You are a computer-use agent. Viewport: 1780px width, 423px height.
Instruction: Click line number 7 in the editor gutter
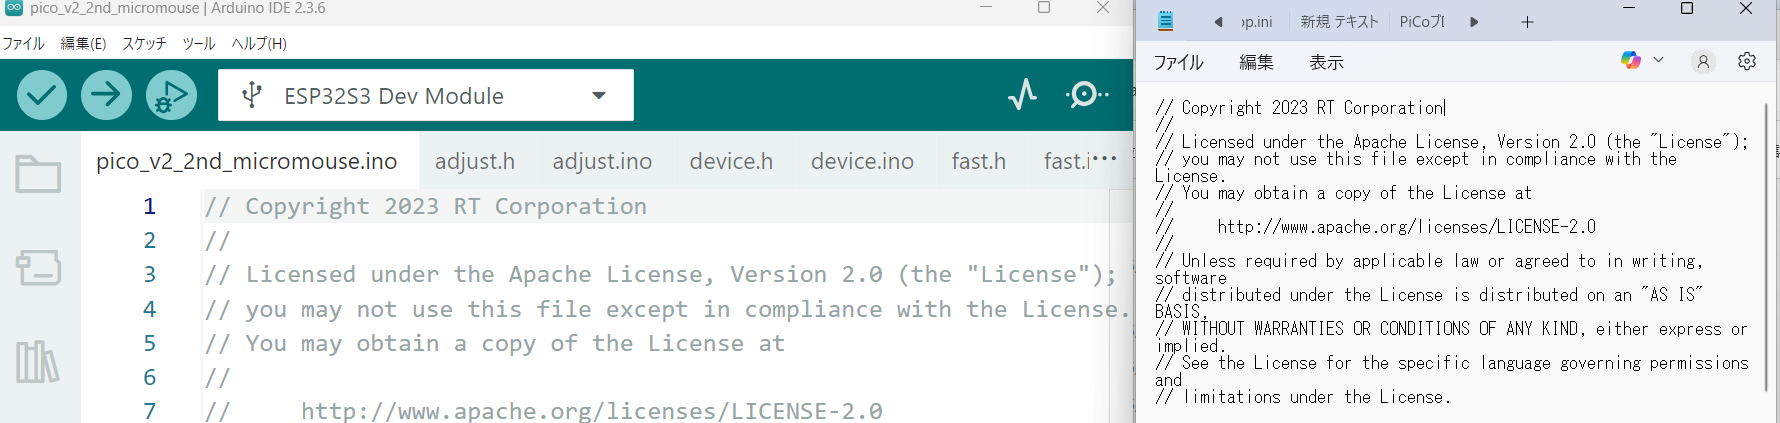[149, 411]
